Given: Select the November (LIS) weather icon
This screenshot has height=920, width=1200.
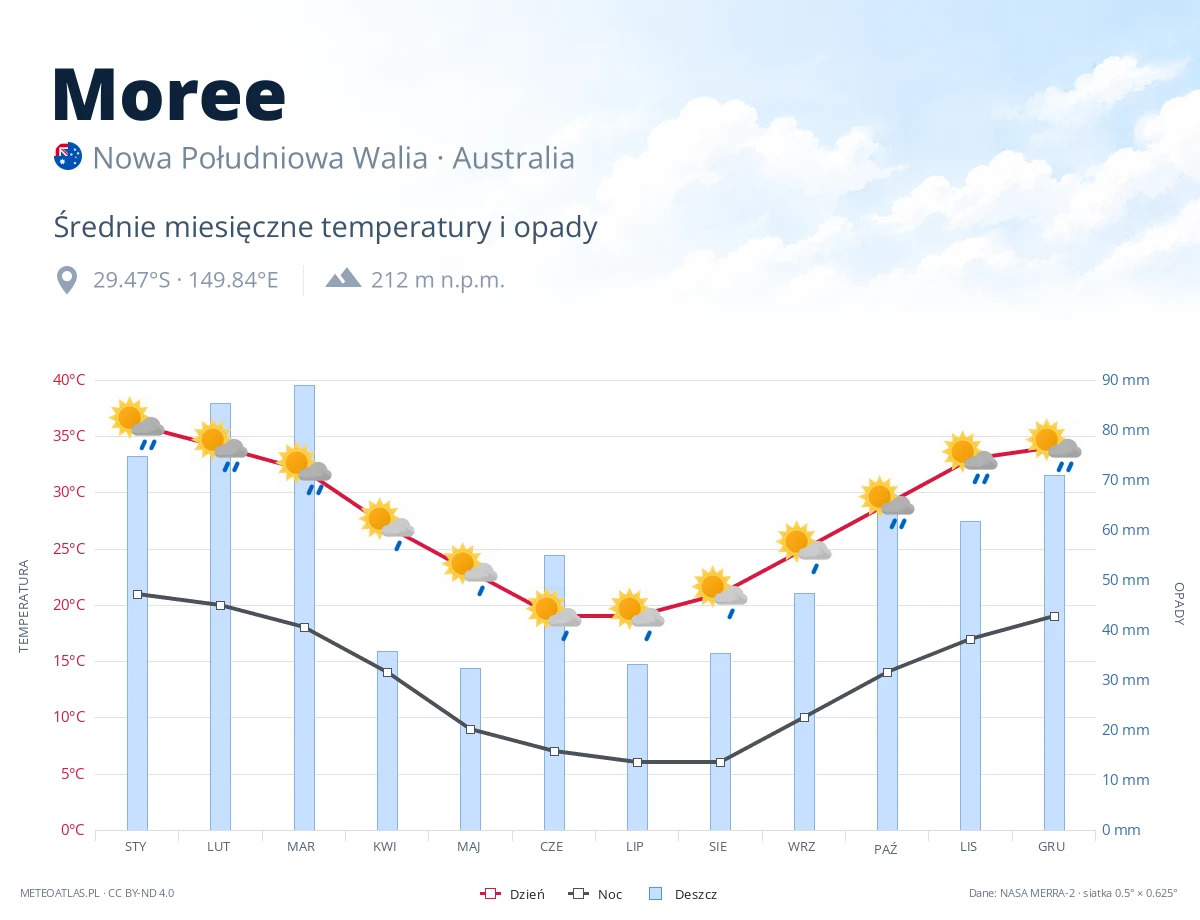Looking at the screenshot, I should tap(970, 457).
